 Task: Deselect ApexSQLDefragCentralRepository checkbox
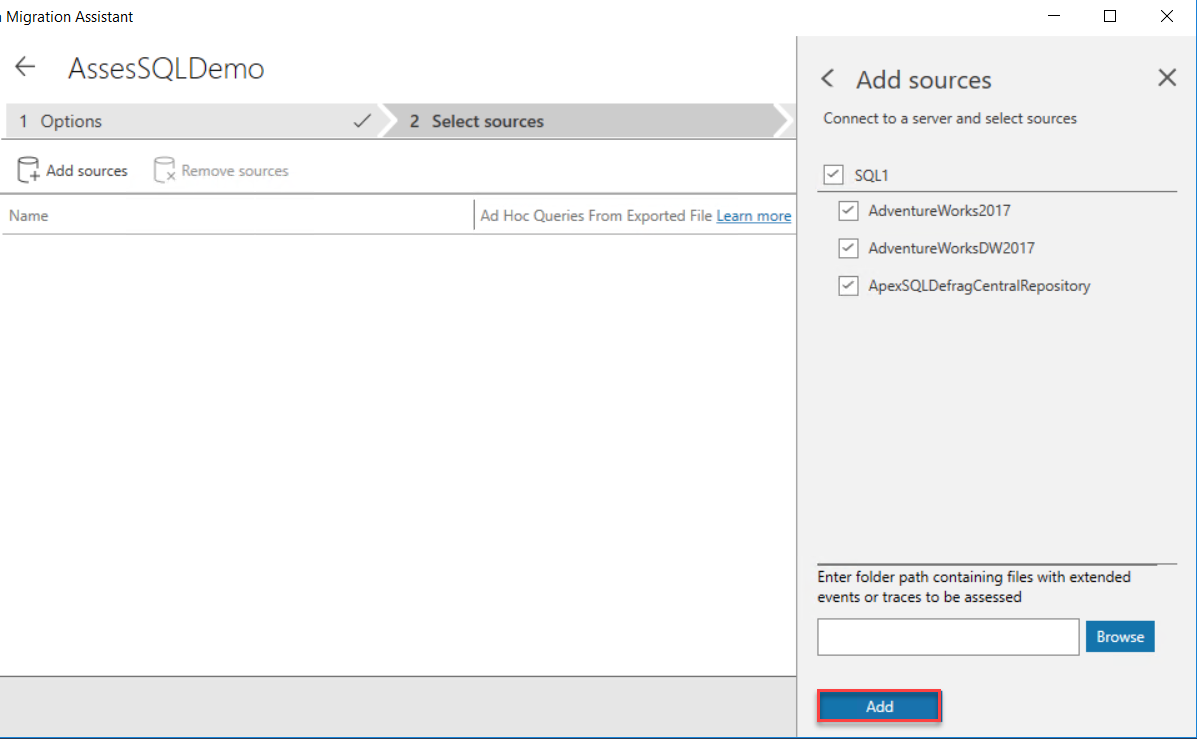[x=848, y=286]
